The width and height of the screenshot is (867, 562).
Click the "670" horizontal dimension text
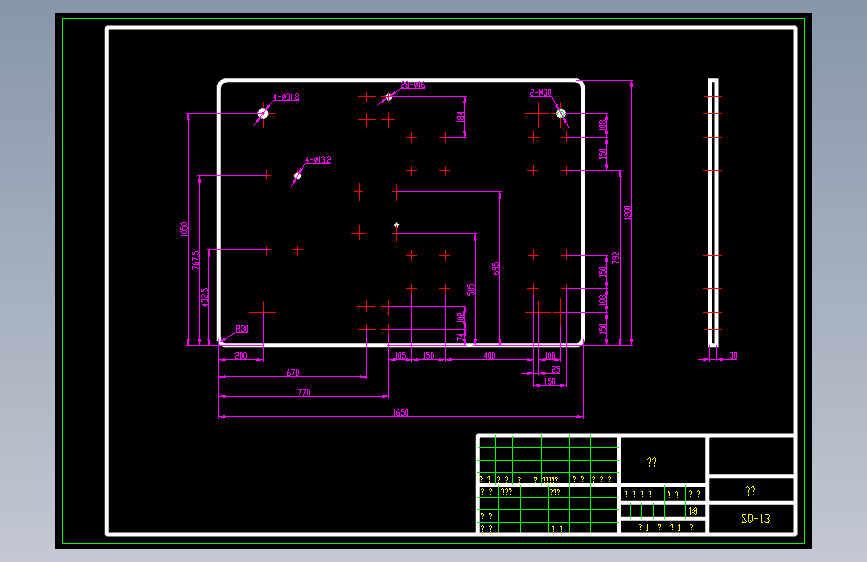(x=293, y=372)
